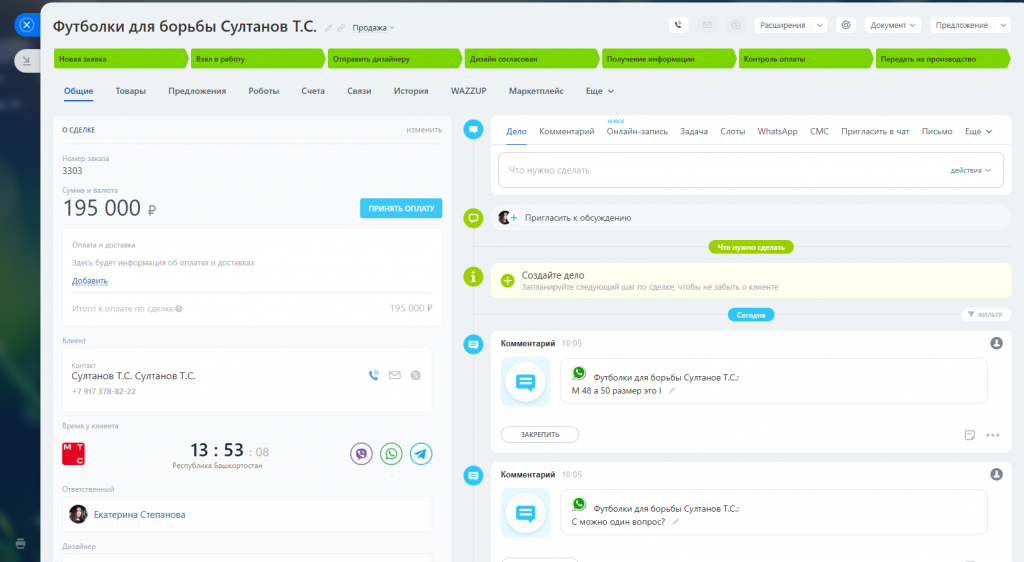
Task: Edit the deal title with pencil icon
Action: [328, 28]
